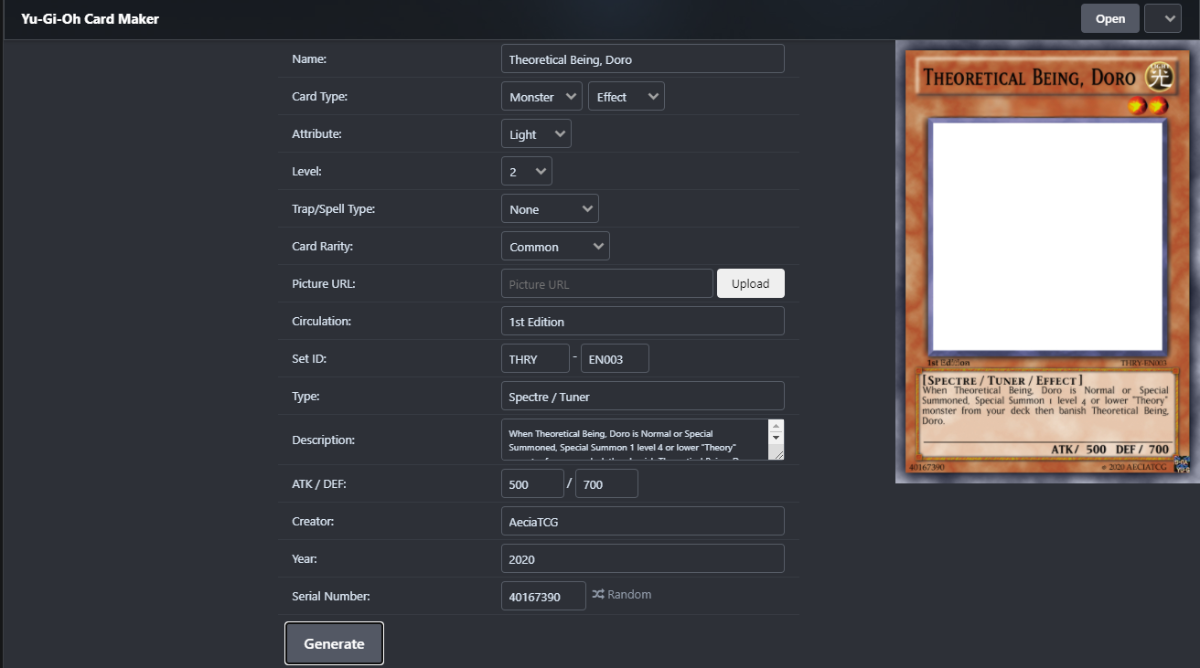Image resolution: width=1200 pixels, height=668 pixels.
Task: Click the Year field 2020
Action: [x=642, y=559]
